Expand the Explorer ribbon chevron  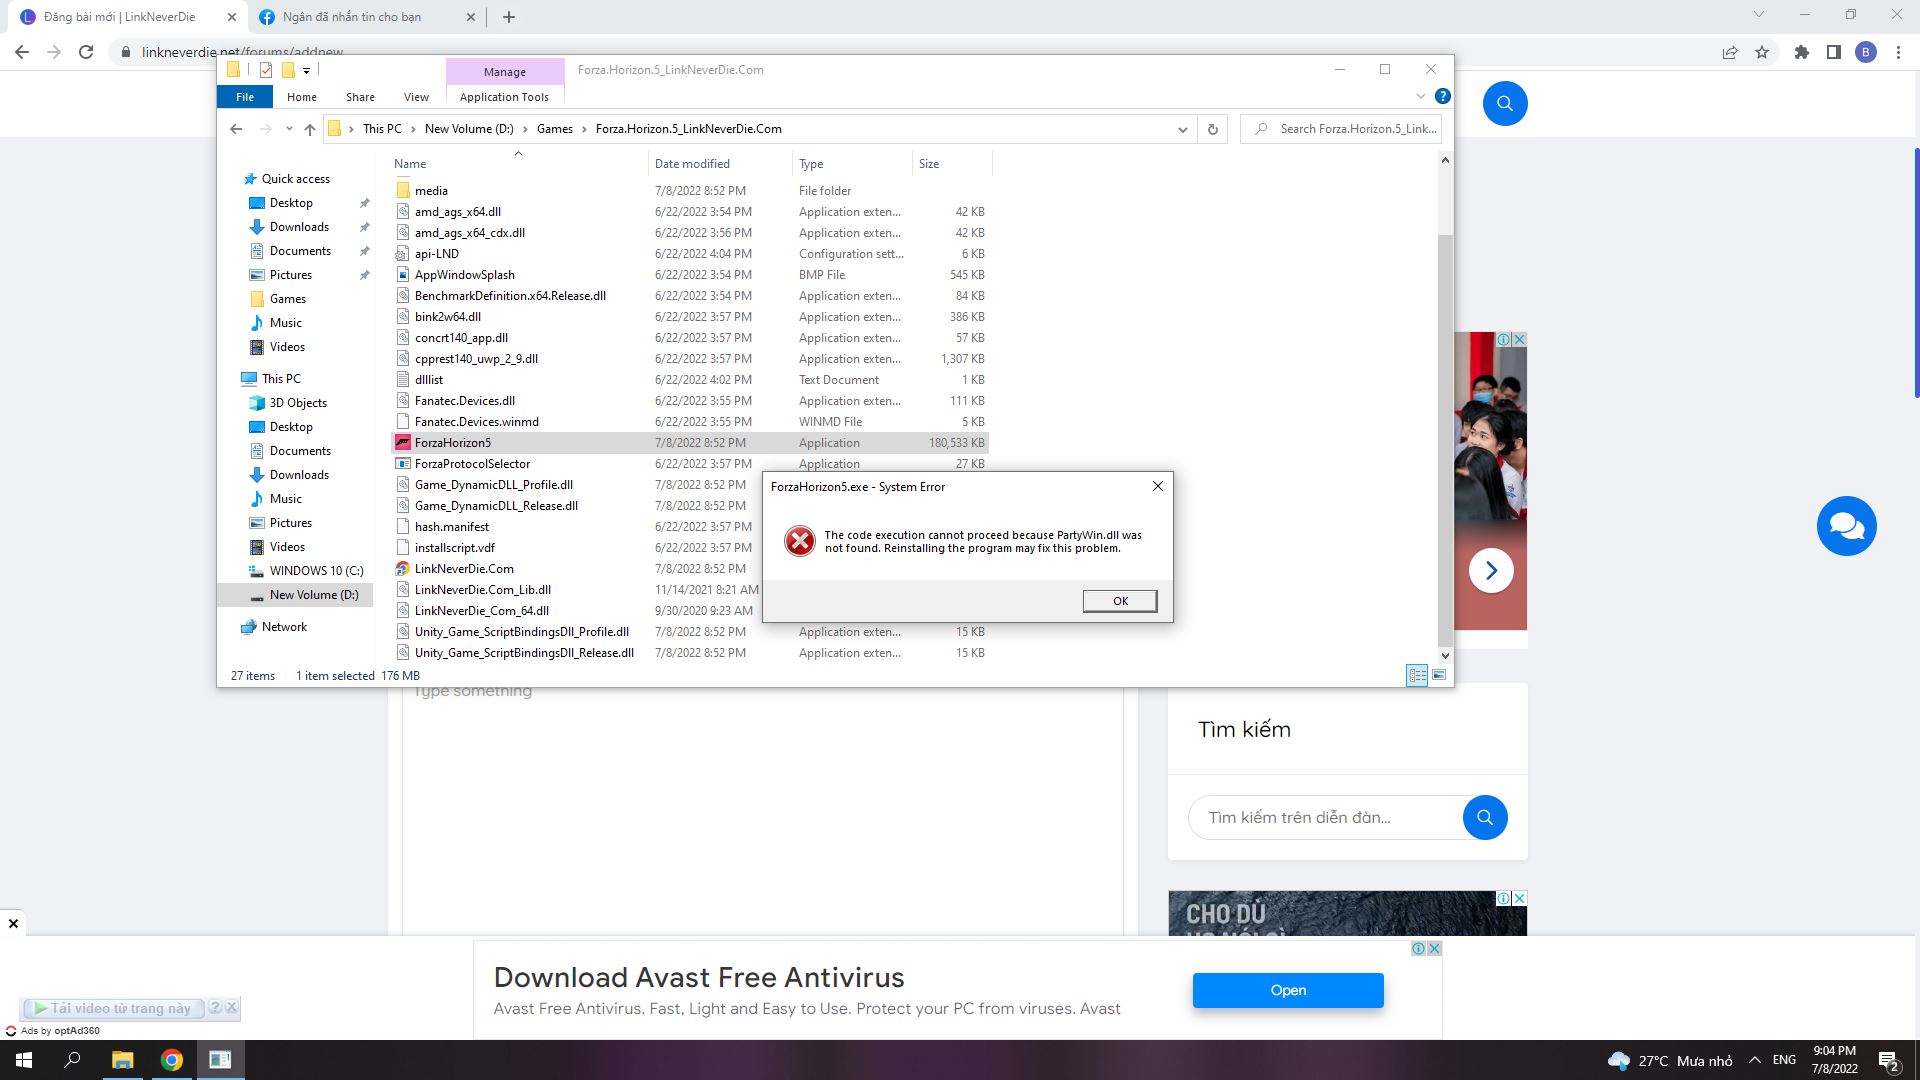pos(1420,96)
